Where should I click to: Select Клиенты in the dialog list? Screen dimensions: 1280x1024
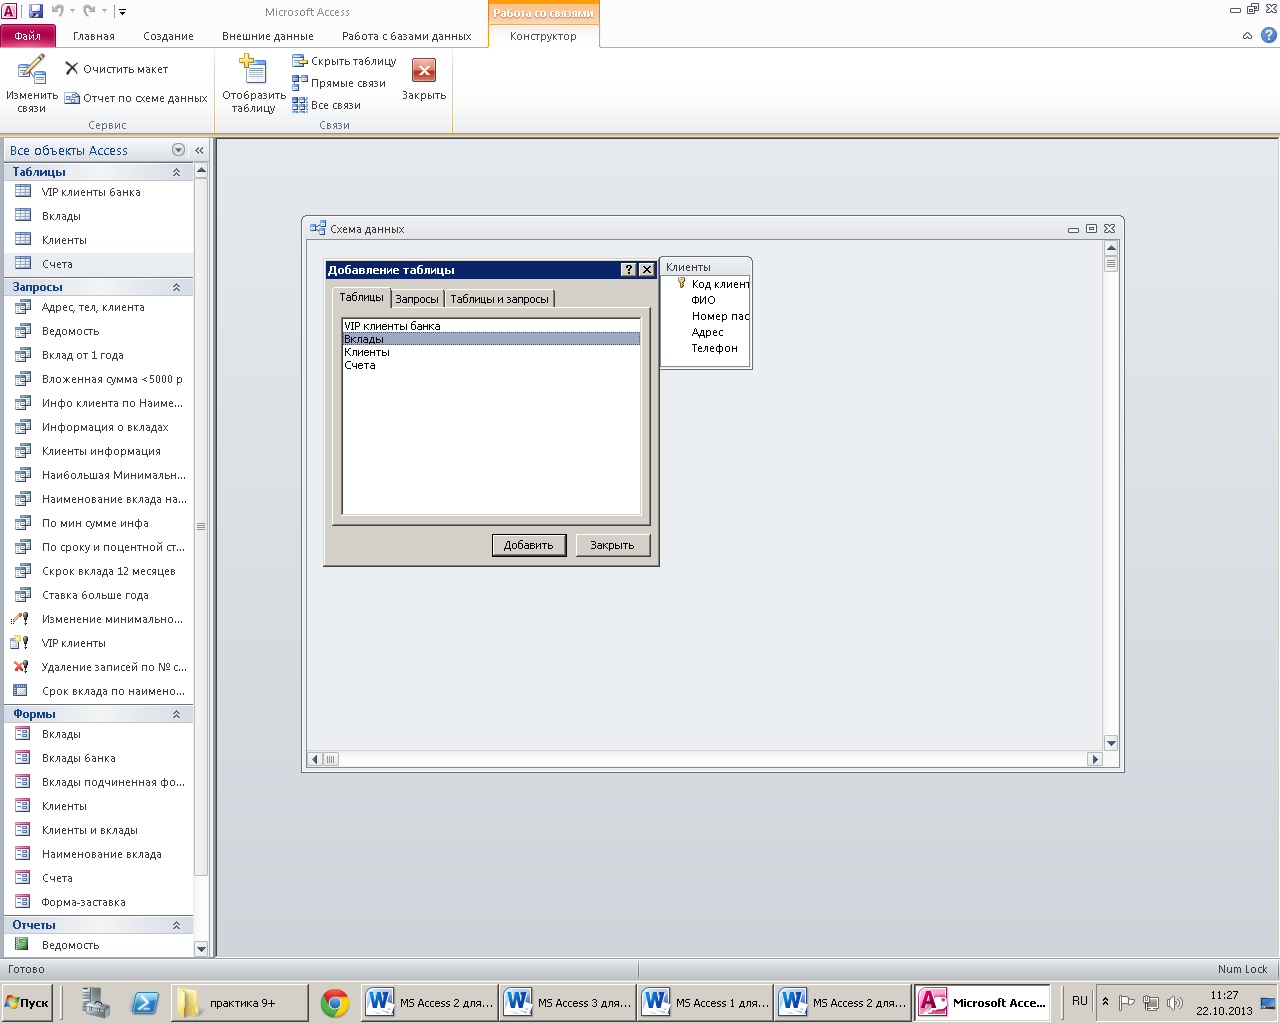pos(491,352)
